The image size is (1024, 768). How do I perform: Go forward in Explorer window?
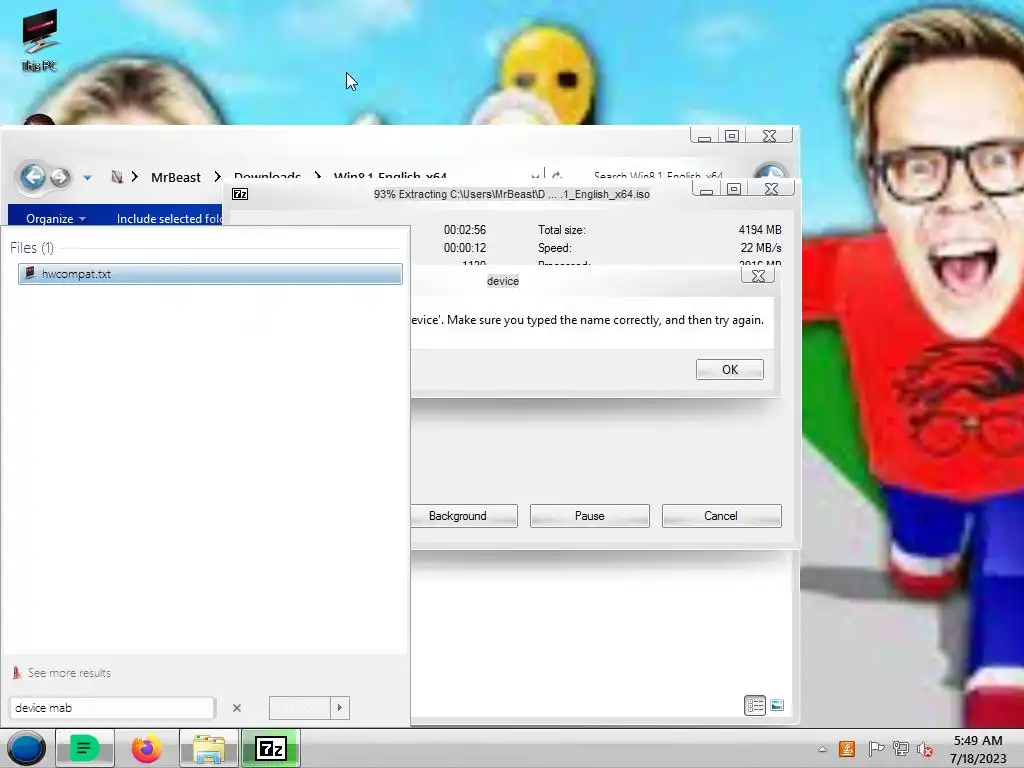coord(60,177)
